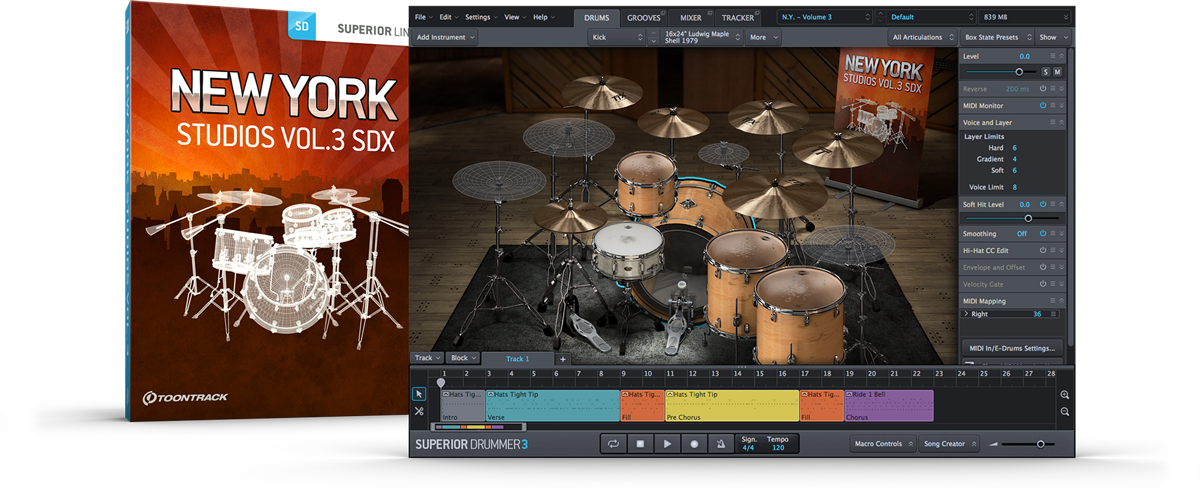
Task: Open the MIDI Mapping section menu icon
Action: point(1052,301)
